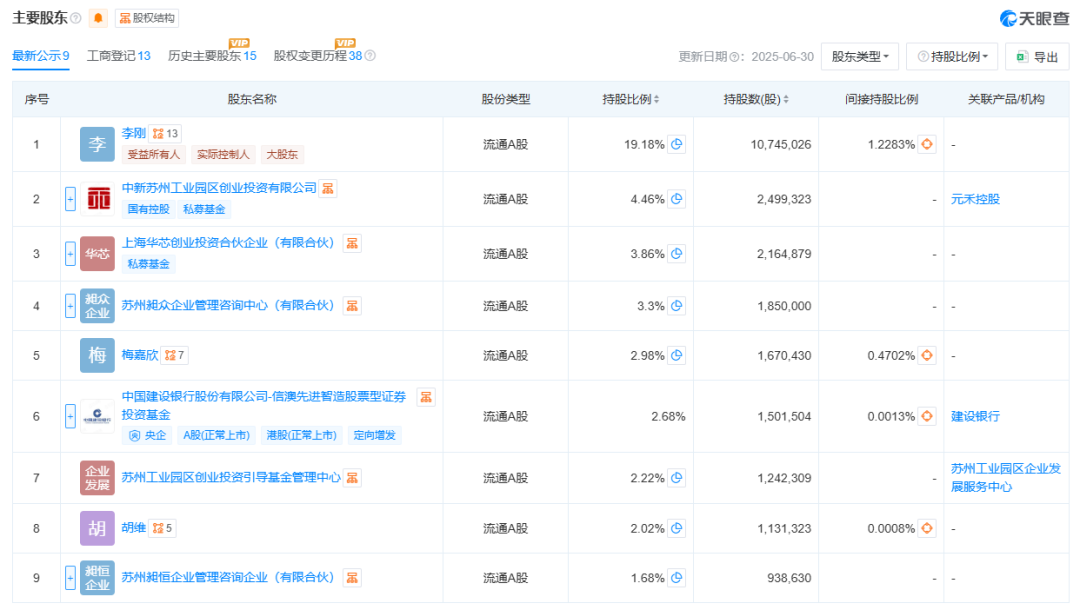This screenshot has height=610, width=1080.
Task: Expand row for 中新苏州工业园区创业投资有限公司
Action: [x=70, y=199]
